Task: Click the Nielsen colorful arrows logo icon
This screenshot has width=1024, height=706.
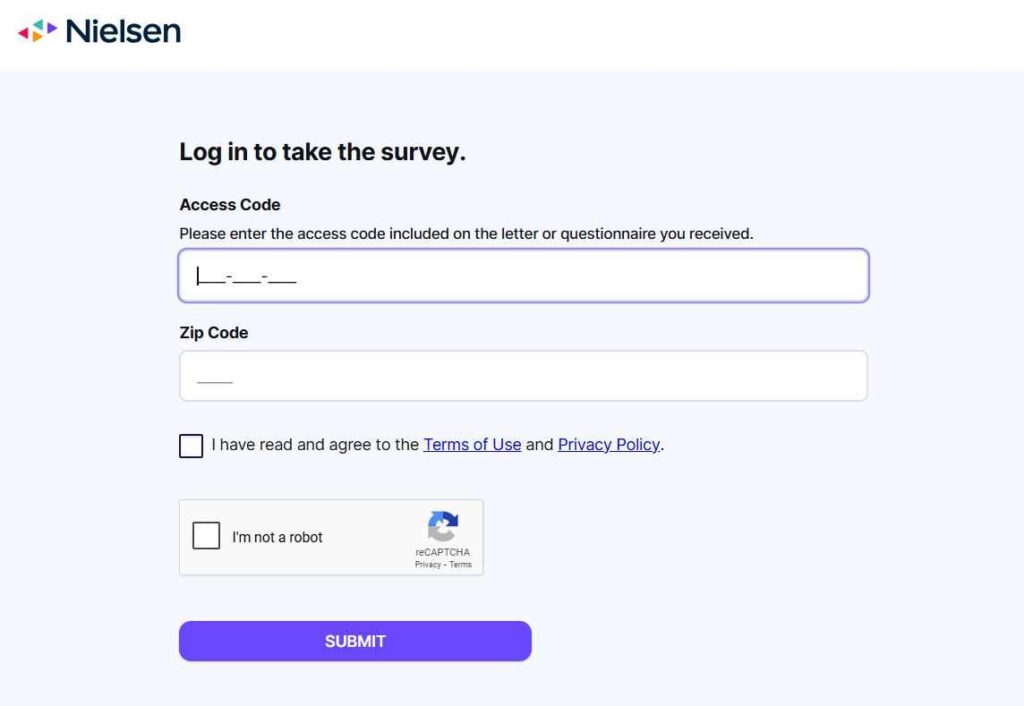Action: tap(37, 31)
